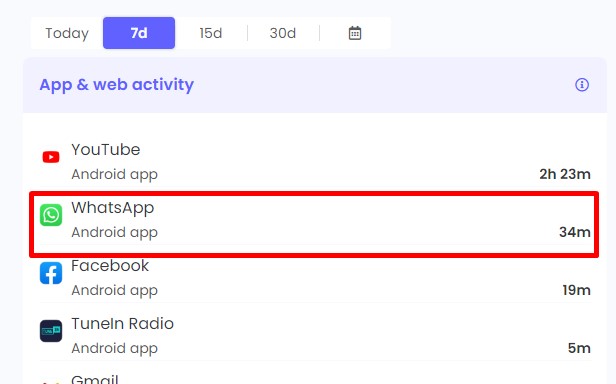Click the Gmail entry at list bottom
Viewport: 616px width, 384px height.
click(x=95, y=379)
